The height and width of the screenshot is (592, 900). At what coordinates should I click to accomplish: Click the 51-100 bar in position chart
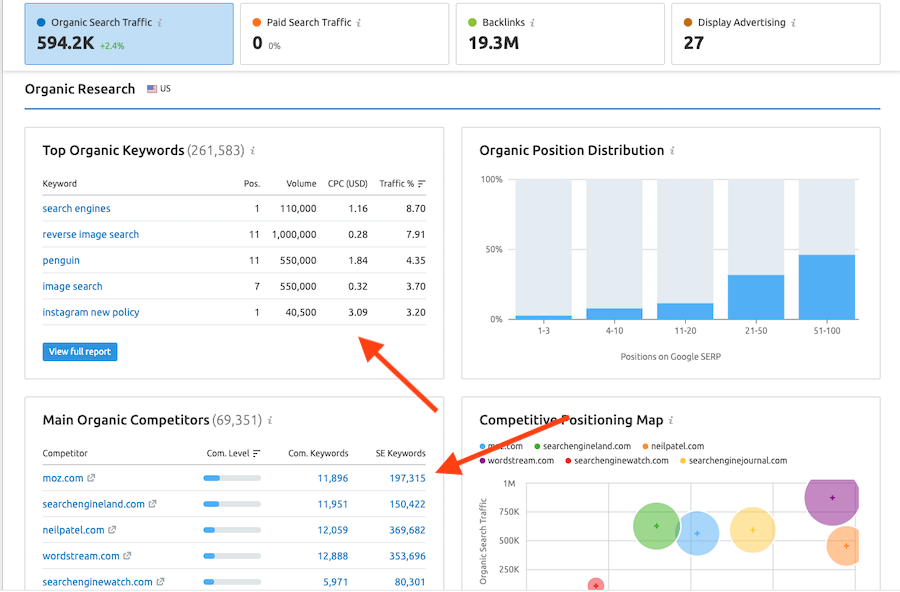(x=827, y=287)
